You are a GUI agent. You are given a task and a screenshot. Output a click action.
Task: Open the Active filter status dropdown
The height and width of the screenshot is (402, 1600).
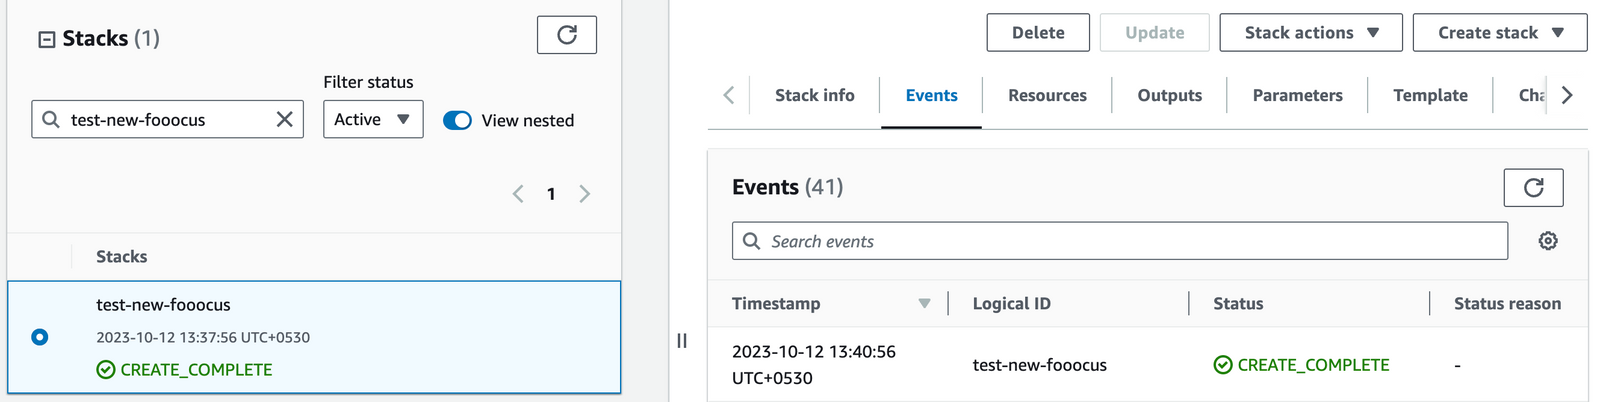[373, 119]
